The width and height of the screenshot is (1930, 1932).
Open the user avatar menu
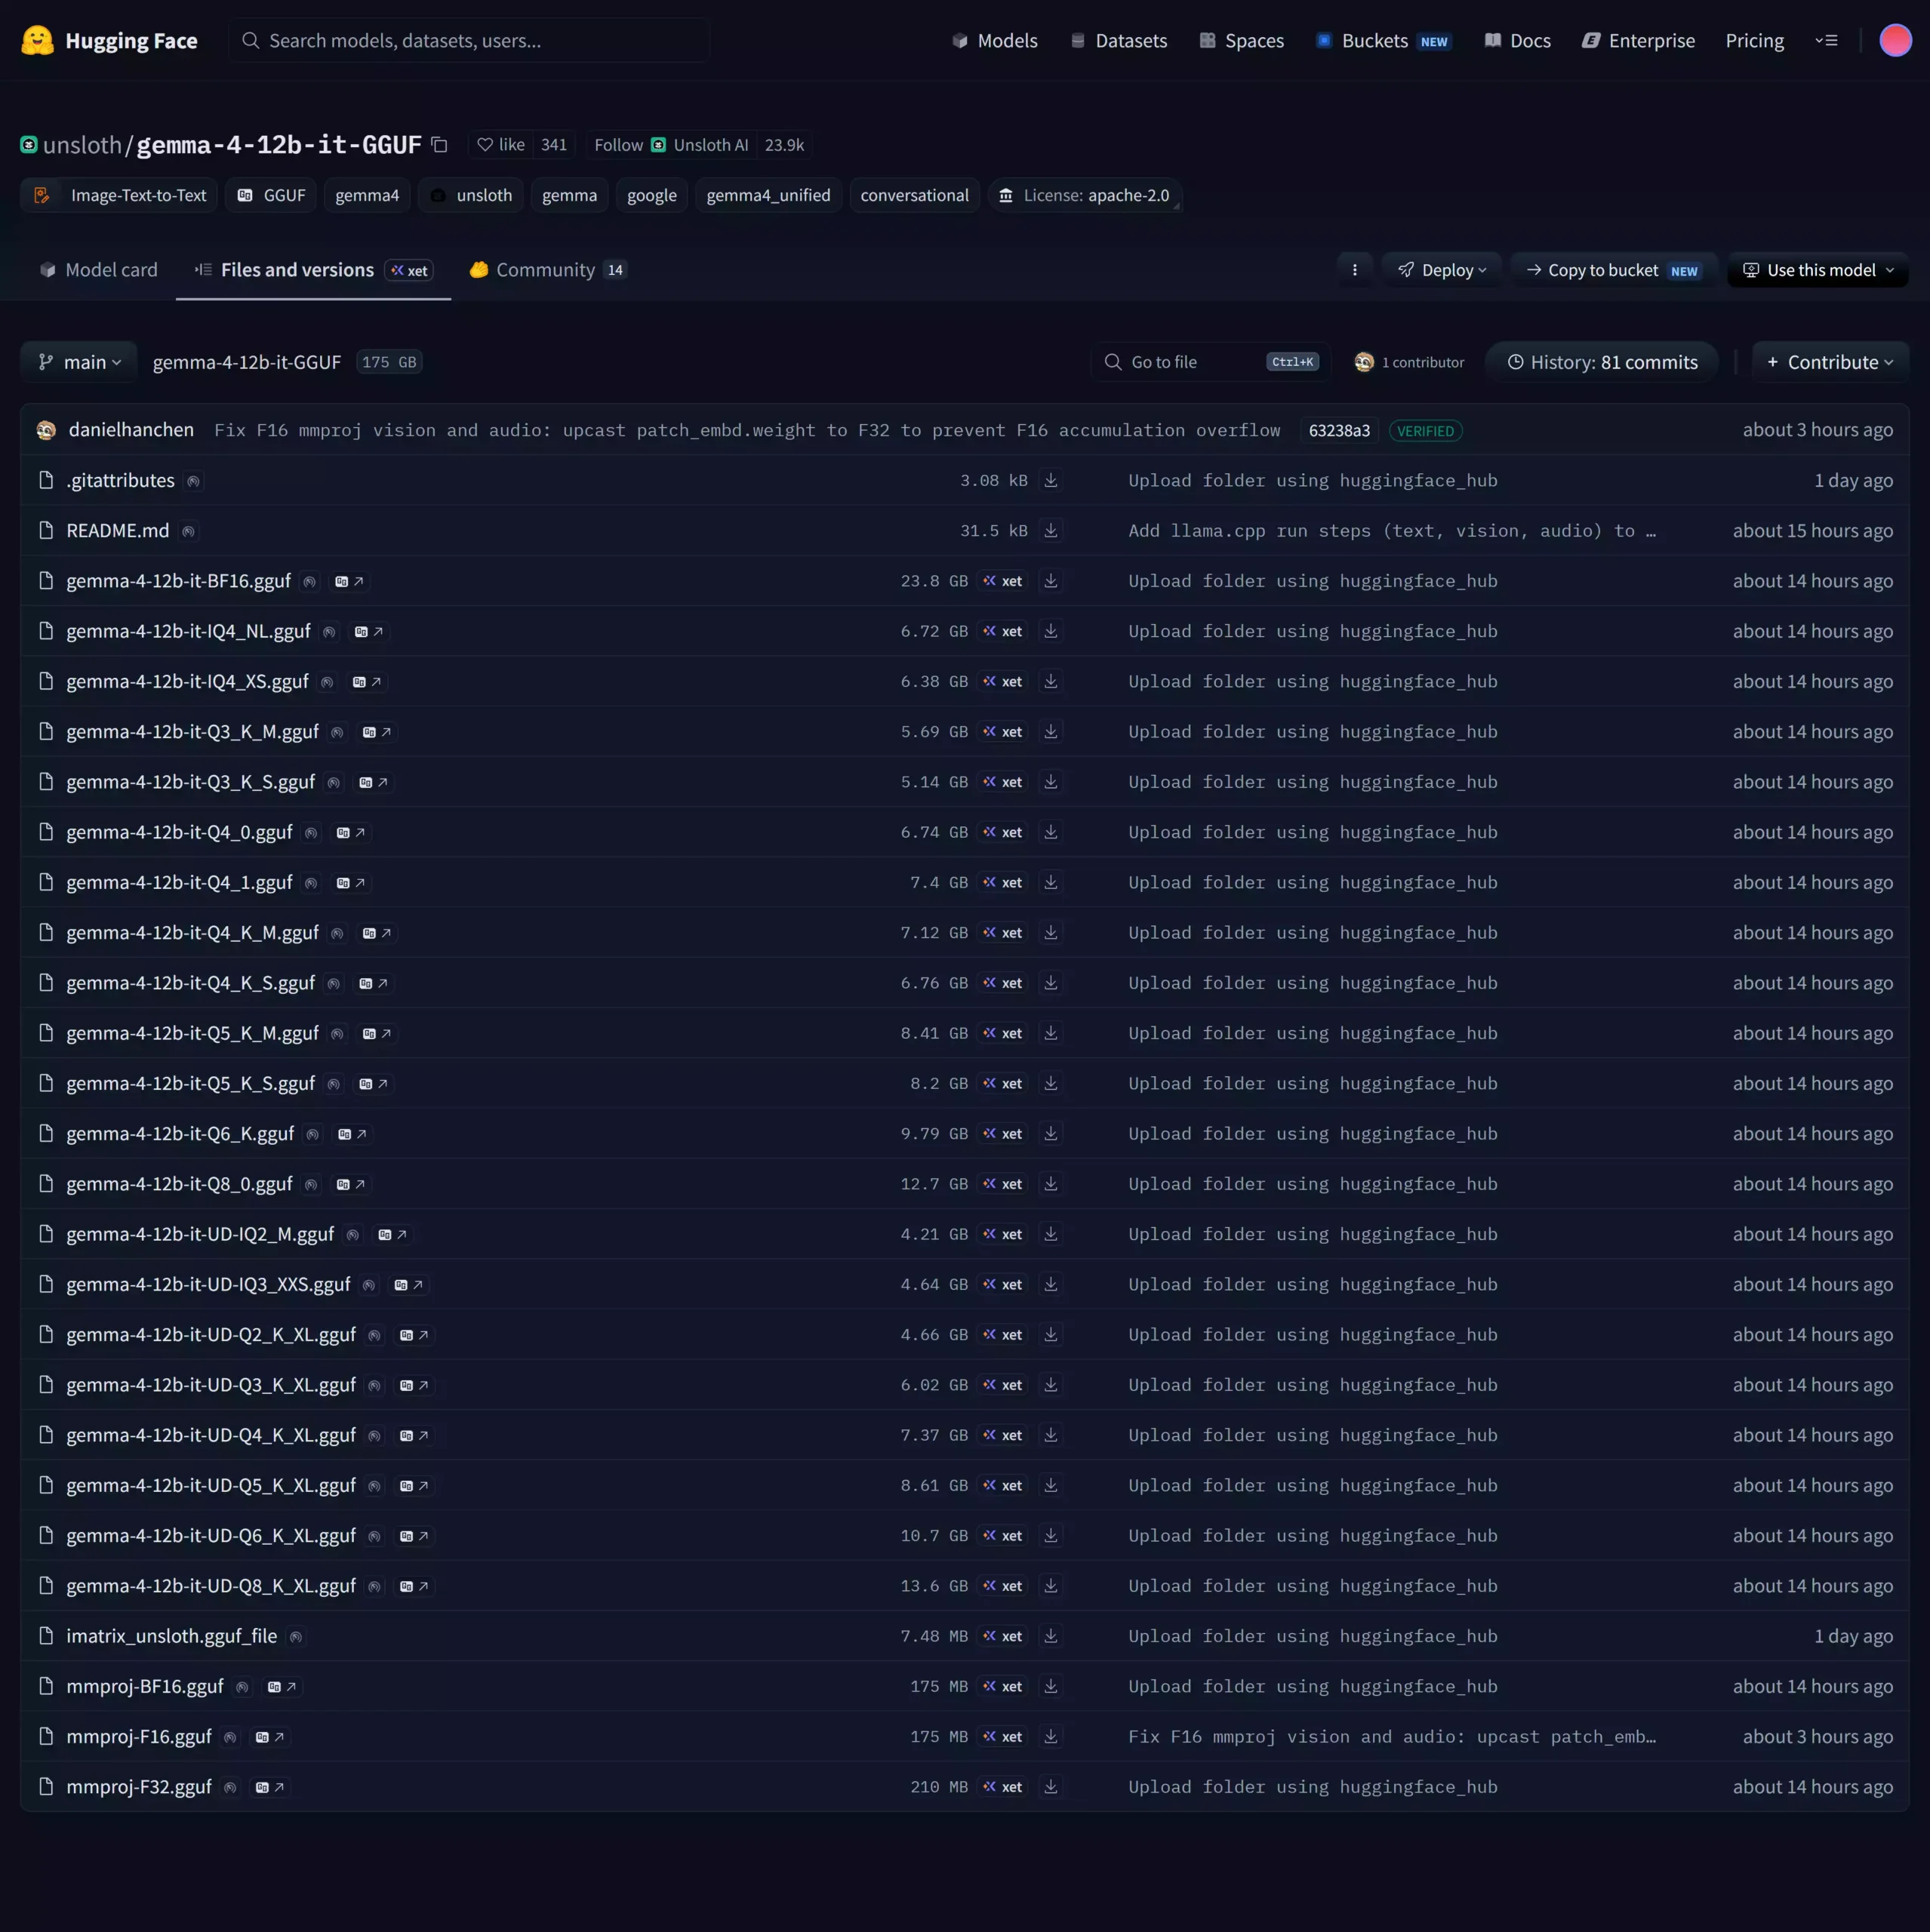pos(1895,41)
